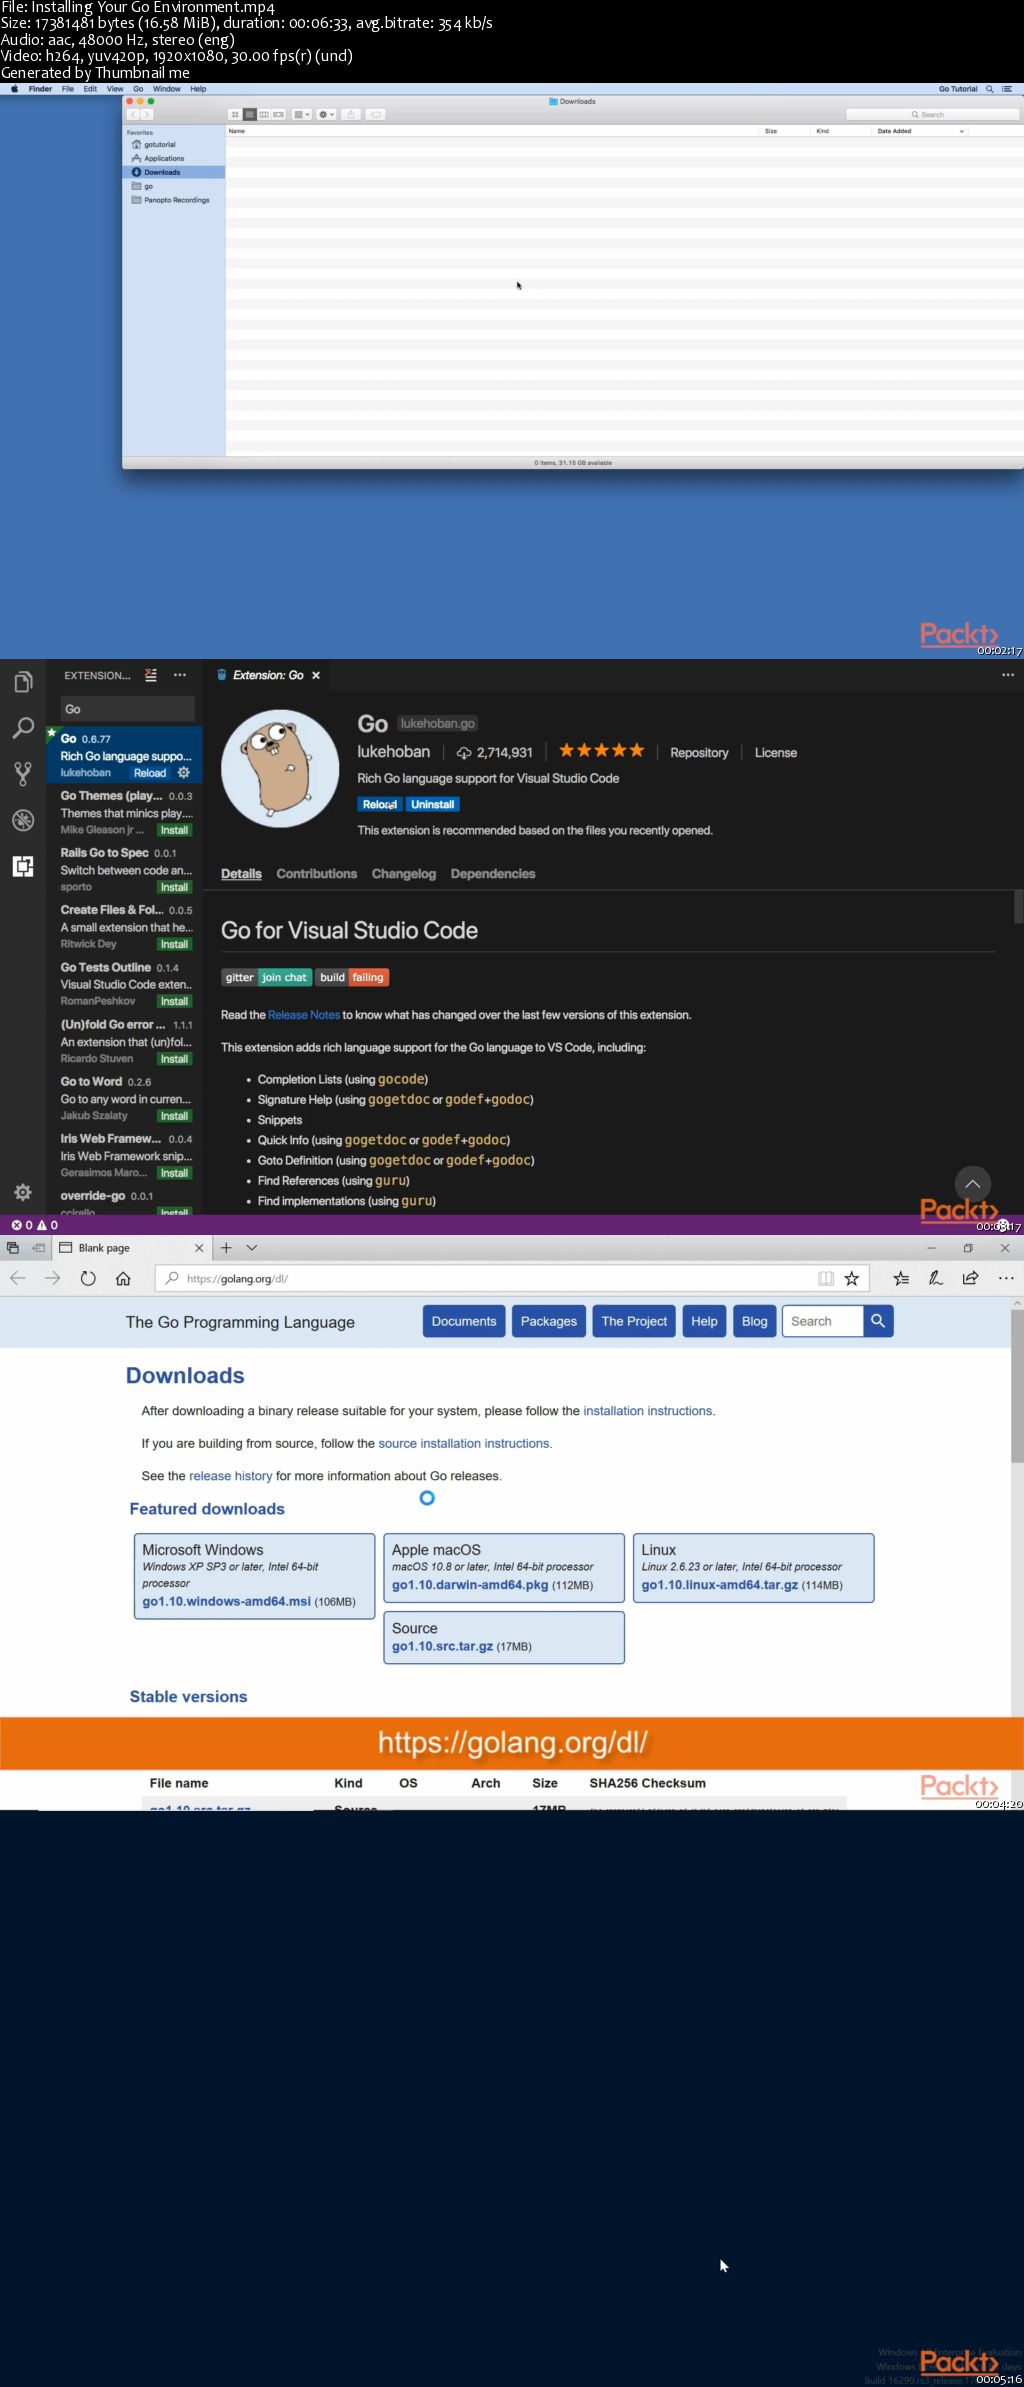Click the go1.10.windows-amd64.msi download link
1024x2387 pixels.
pyautogui.click(x=227, y=1601)
